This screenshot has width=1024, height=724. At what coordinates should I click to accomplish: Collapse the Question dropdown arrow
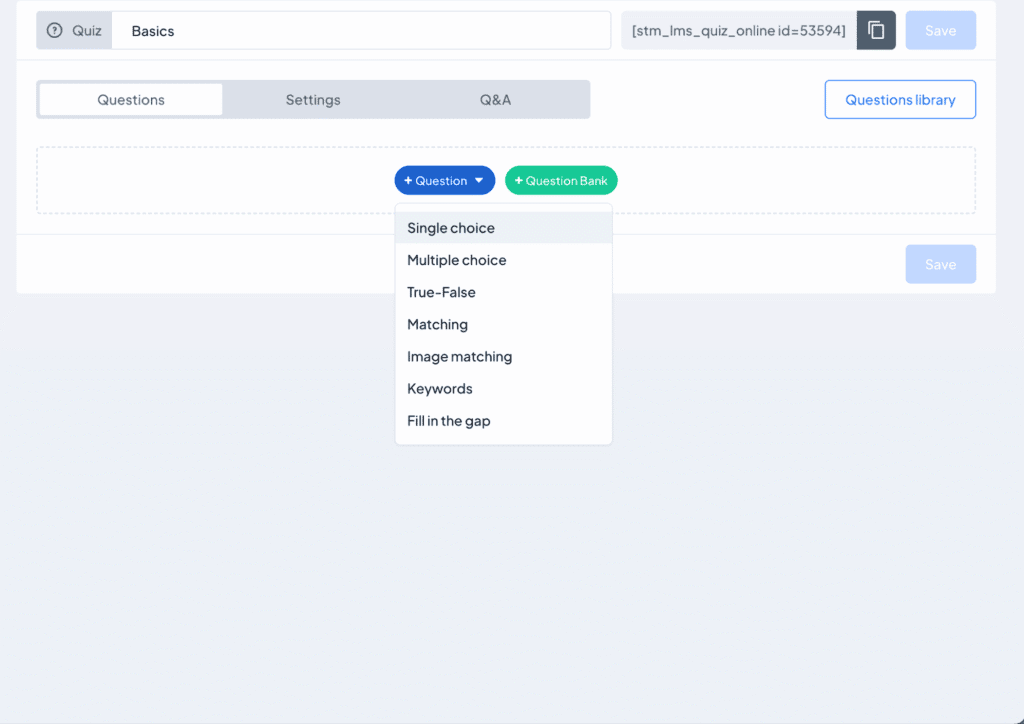point(479,181)
